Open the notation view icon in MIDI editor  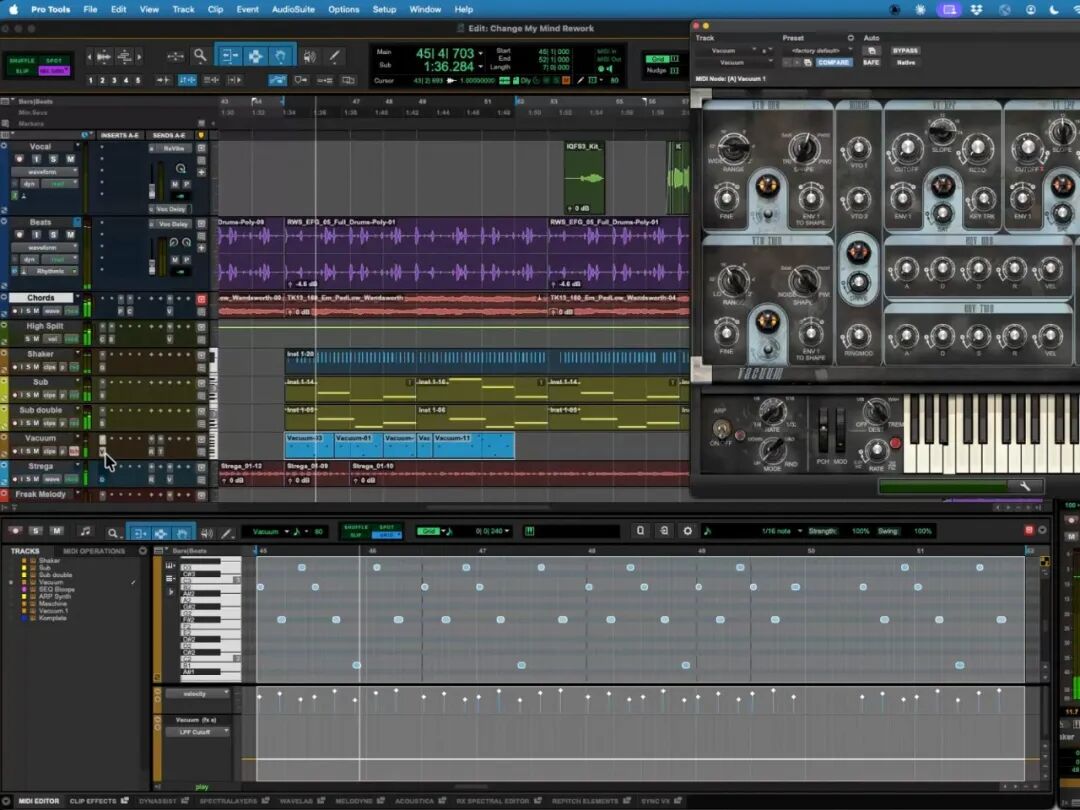(85, 531)
